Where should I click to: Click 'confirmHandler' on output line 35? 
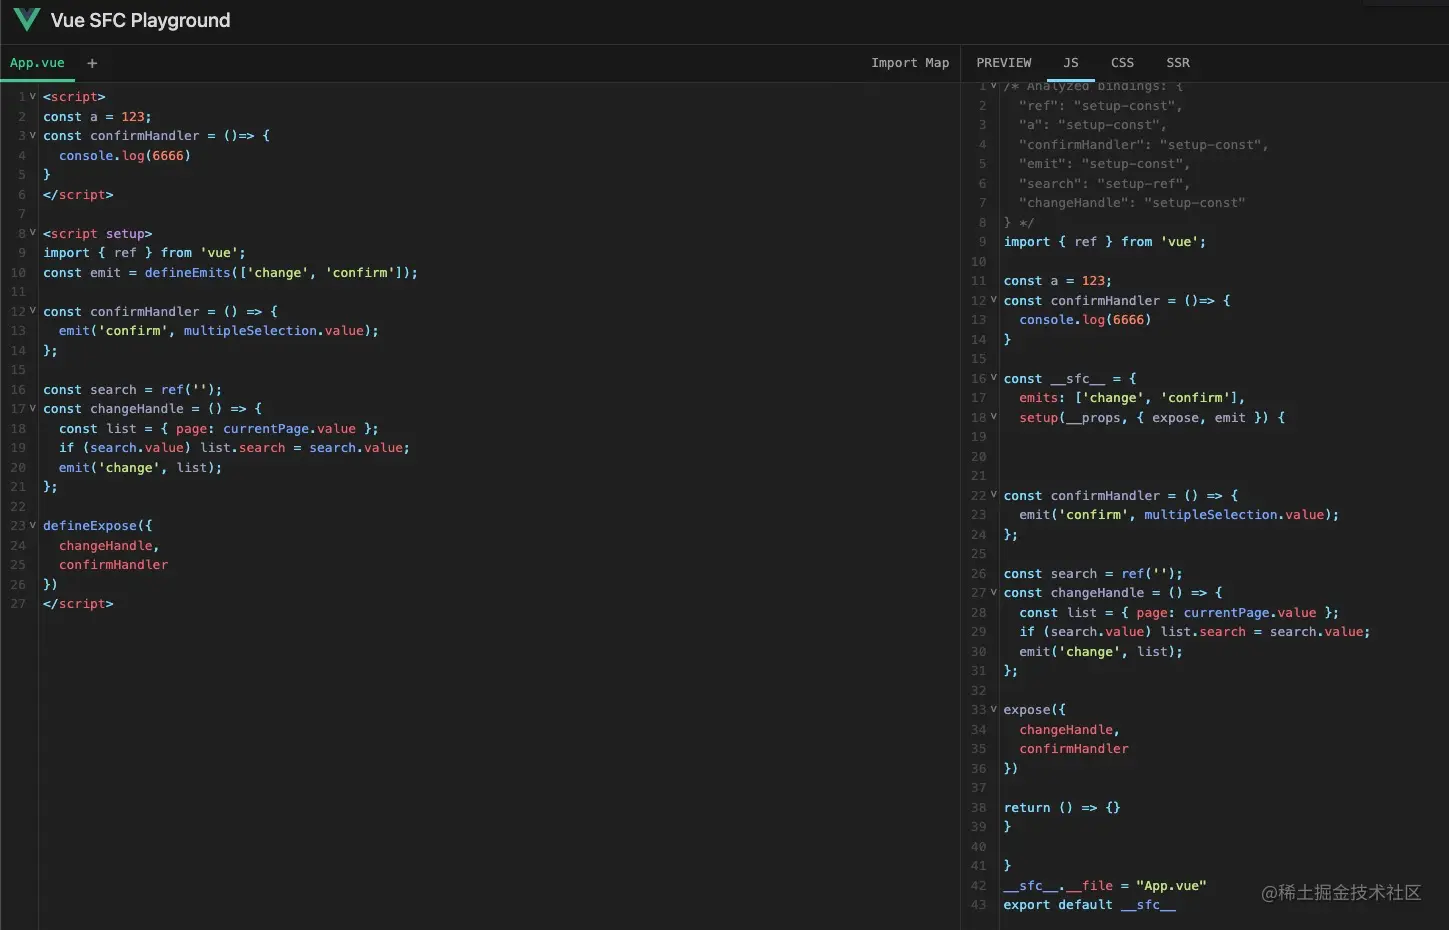(x=1074, y=749)
